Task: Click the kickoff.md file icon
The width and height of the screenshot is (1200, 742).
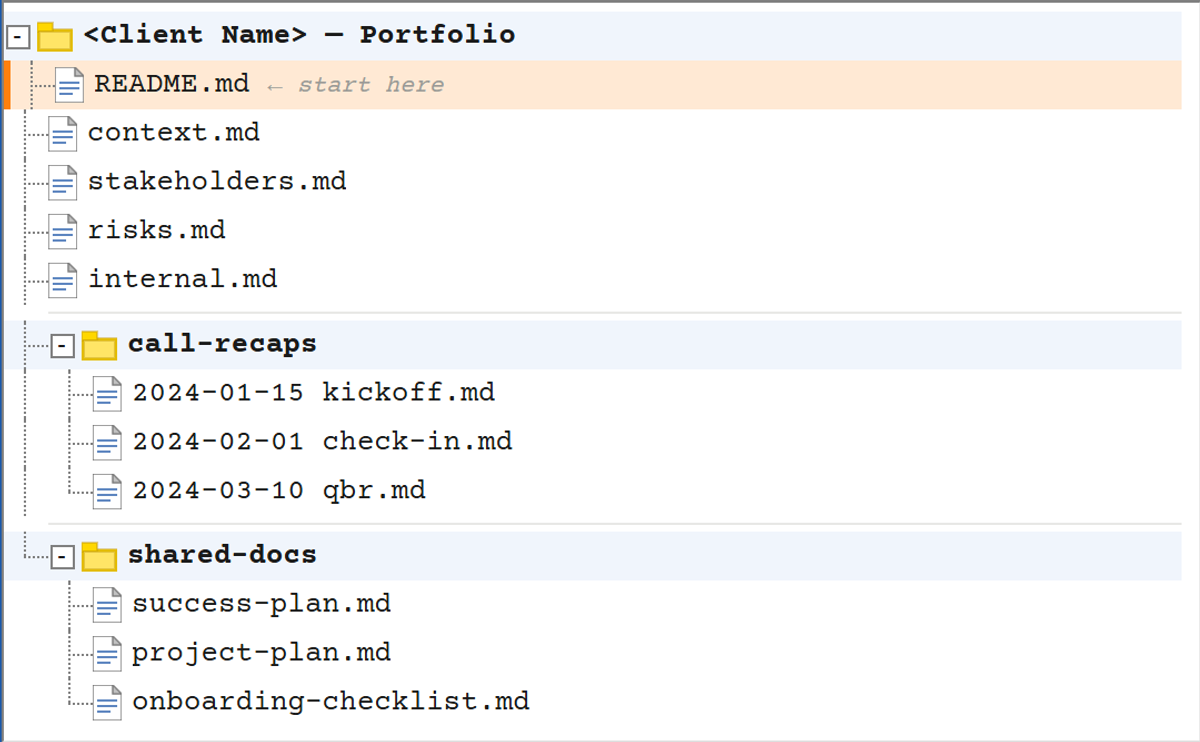Action: (107, 394)
